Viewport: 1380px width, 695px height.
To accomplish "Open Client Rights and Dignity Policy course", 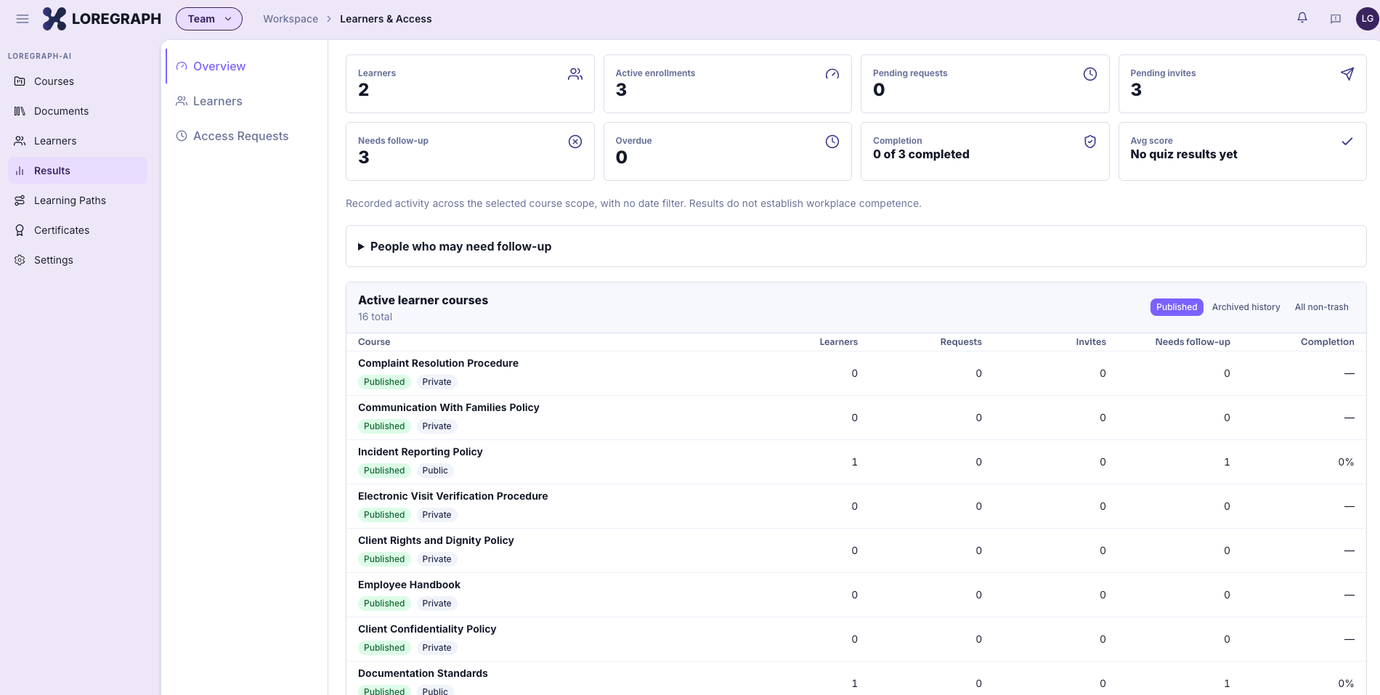I will click(x=436, y=540).
